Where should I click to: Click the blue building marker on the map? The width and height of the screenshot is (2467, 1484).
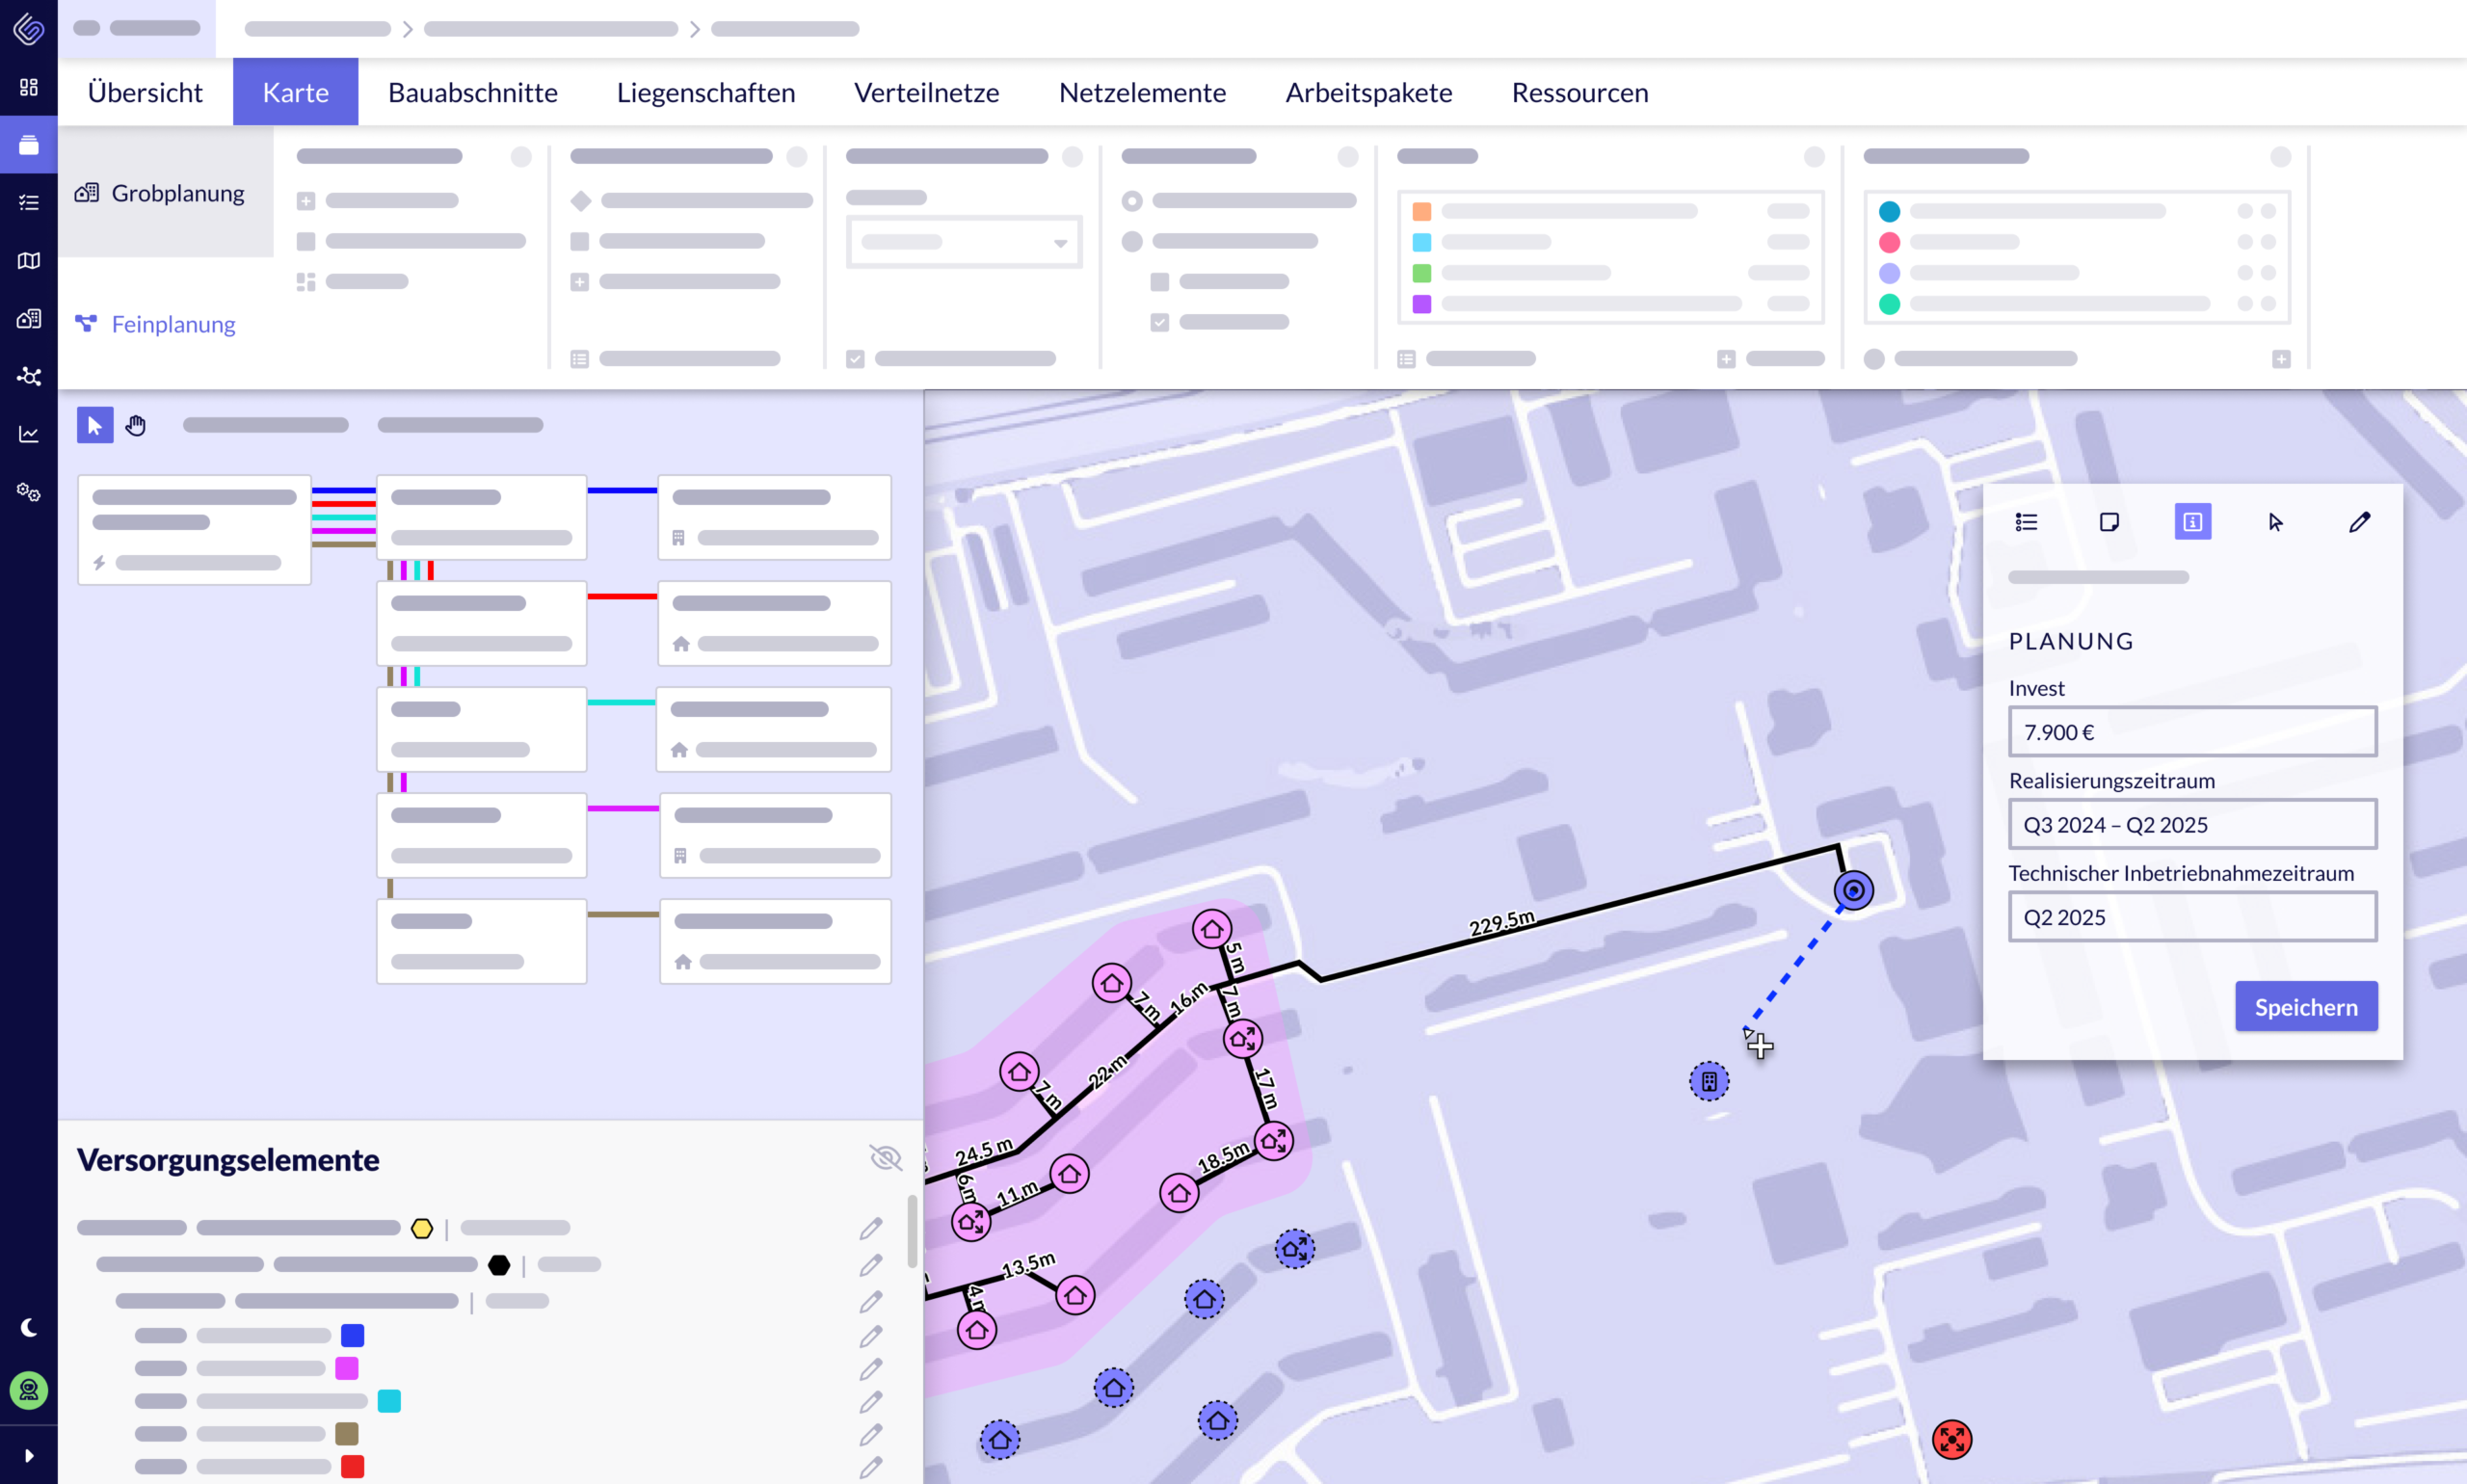[1709, 1081]
